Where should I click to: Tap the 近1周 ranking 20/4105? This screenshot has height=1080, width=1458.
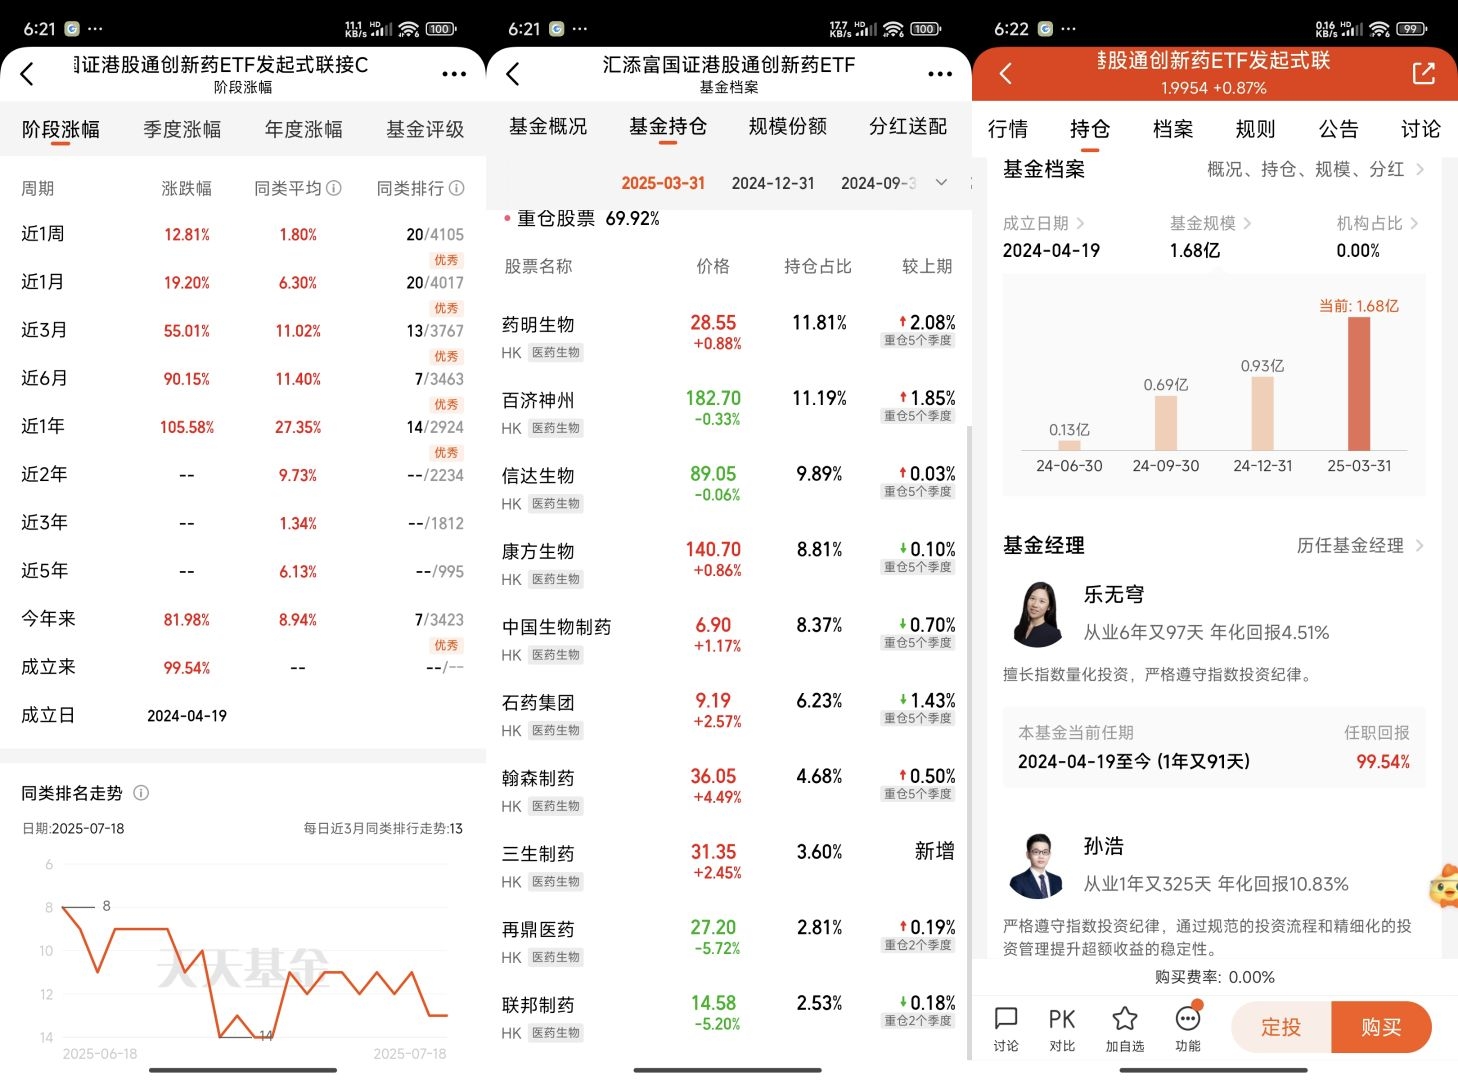pyautogui.click(x=435, y=234)
